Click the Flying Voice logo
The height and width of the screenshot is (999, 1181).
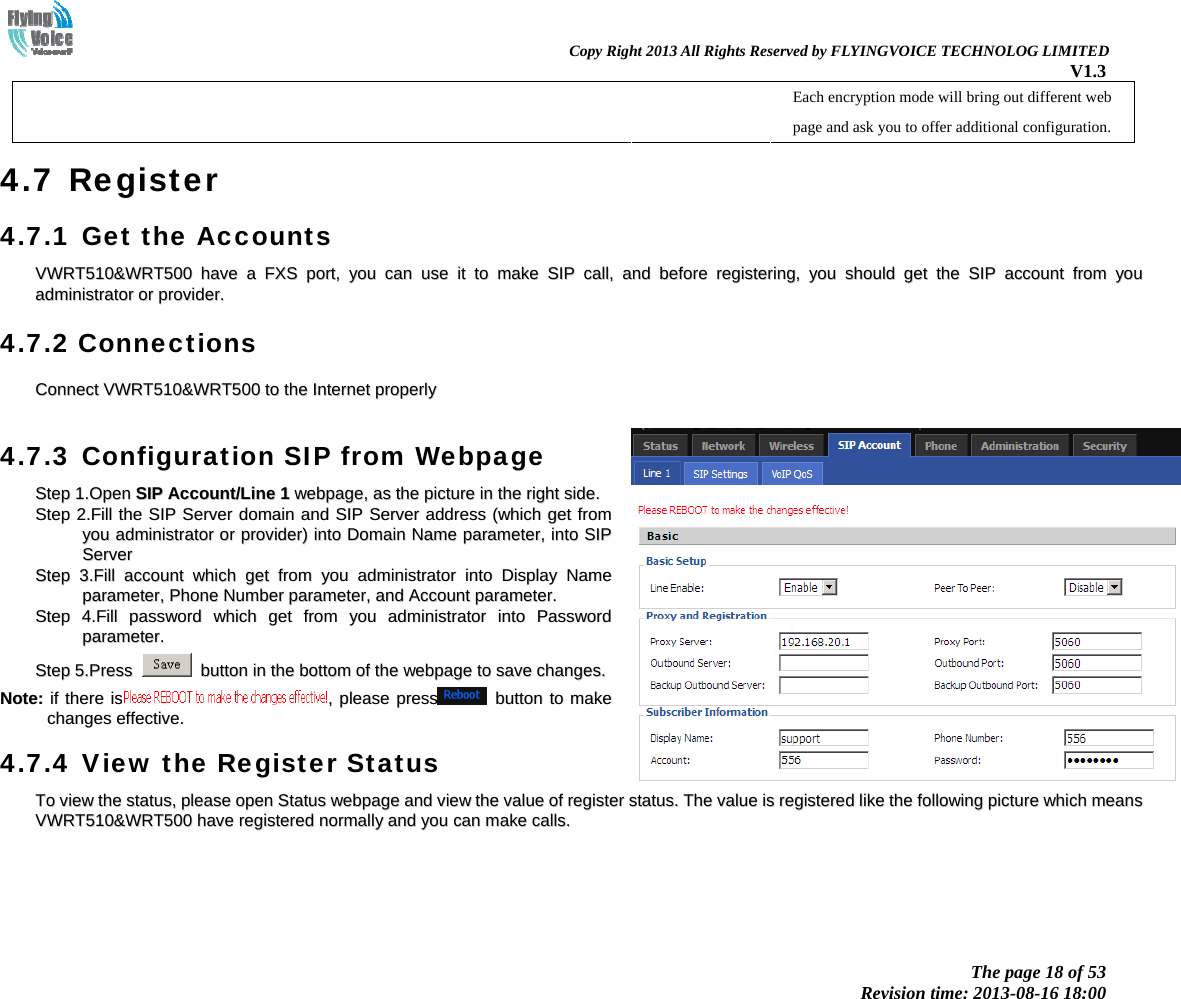click(x=40, y=29)
